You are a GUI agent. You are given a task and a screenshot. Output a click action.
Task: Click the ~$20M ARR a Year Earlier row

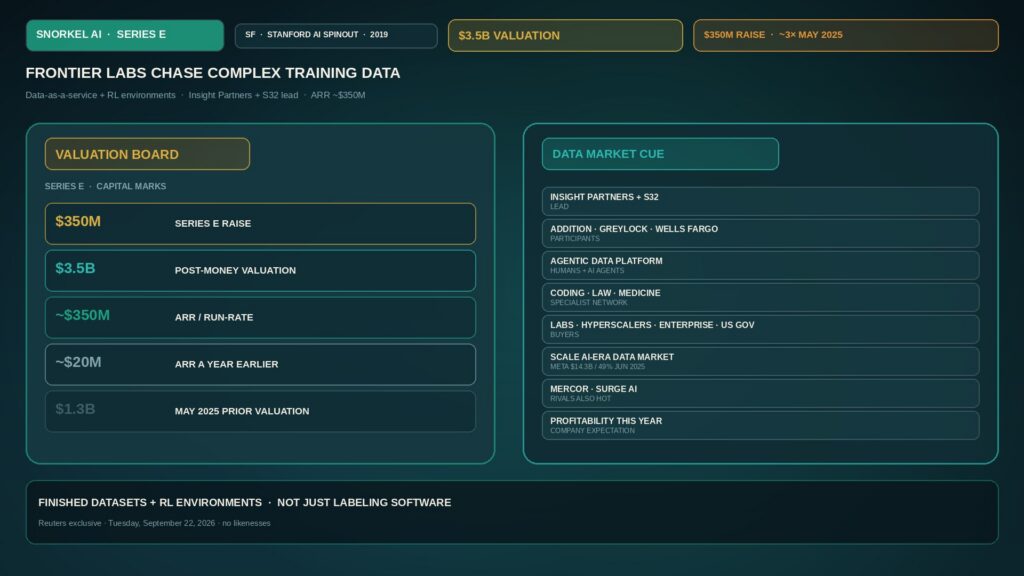pos(260,364)
